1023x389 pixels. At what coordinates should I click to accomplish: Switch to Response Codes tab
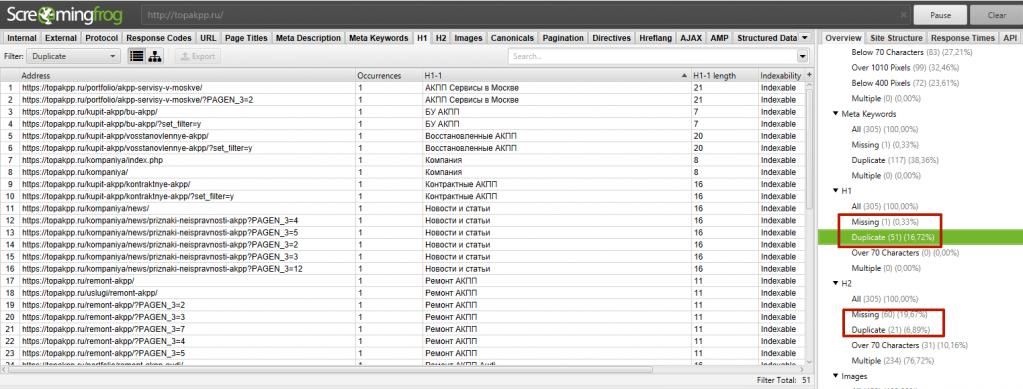159,38
